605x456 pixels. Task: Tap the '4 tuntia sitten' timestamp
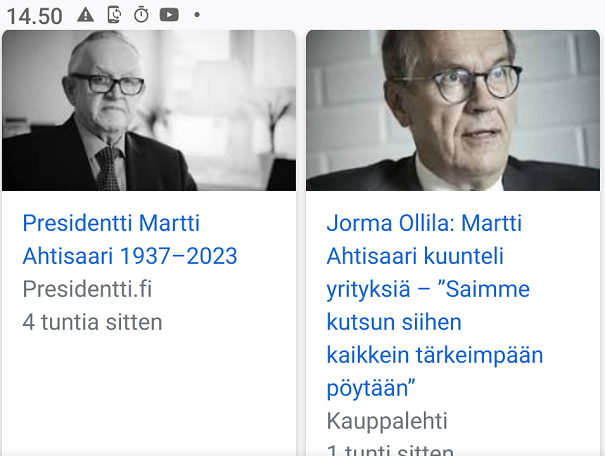pos(92,322)
